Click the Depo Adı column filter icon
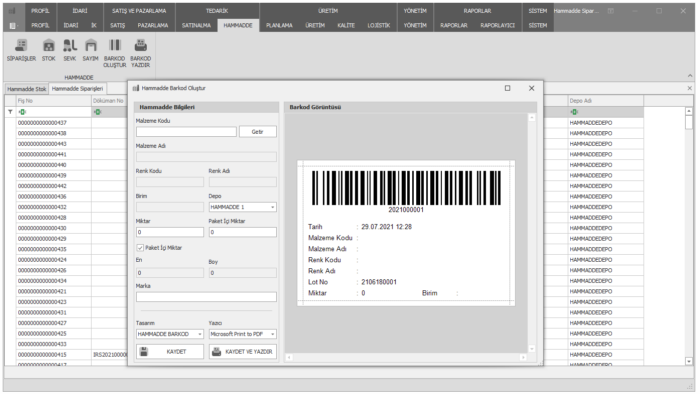Image resolution: width=700 pixels, height=394 pixels. click(574, 112)
